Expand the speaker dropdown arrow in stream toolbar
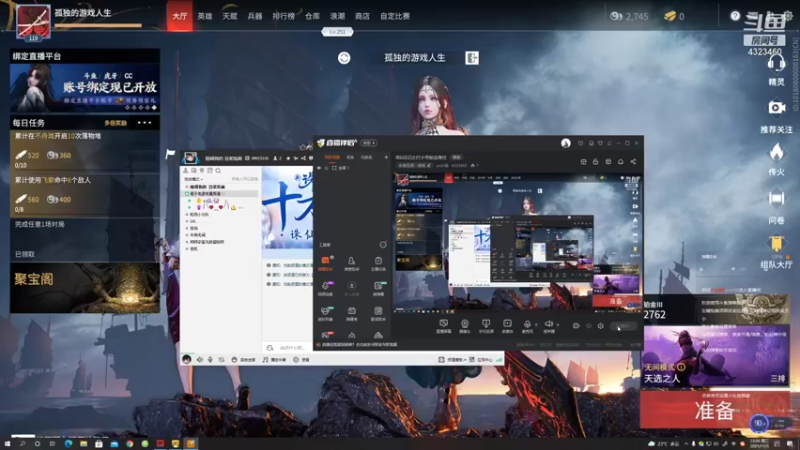The image size is (800, 450). tap(558, 324)
